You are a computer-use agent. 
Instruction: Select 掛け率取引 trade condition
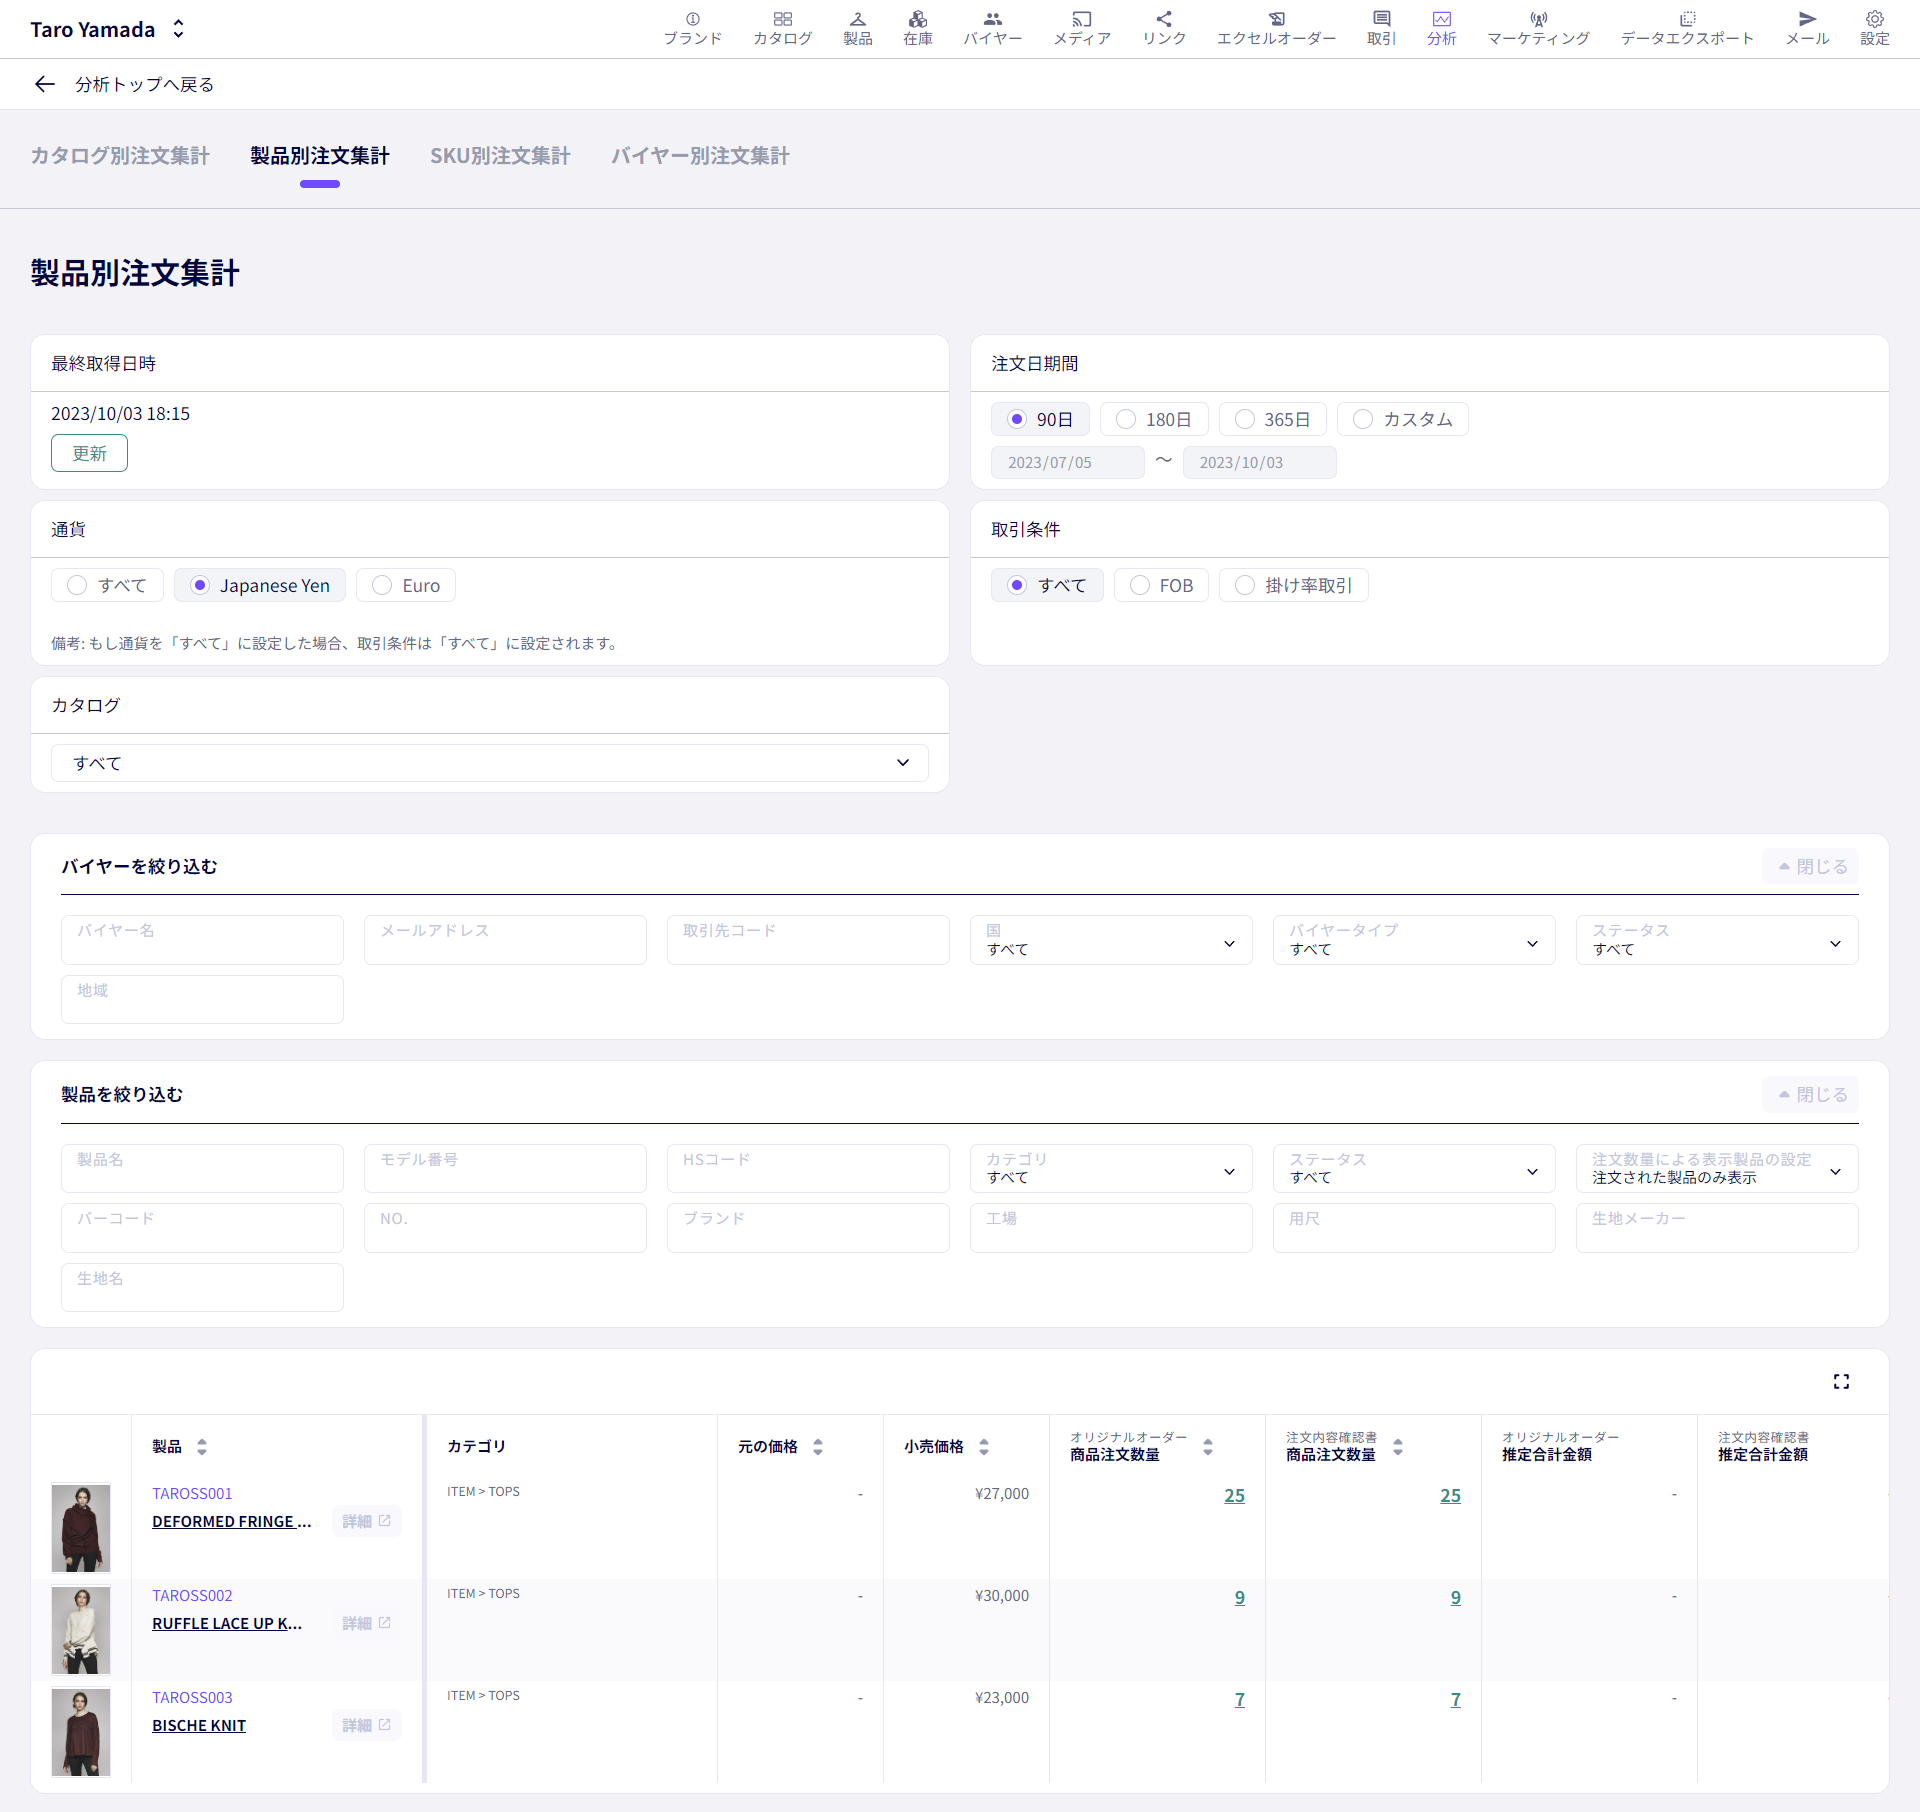1293,585
